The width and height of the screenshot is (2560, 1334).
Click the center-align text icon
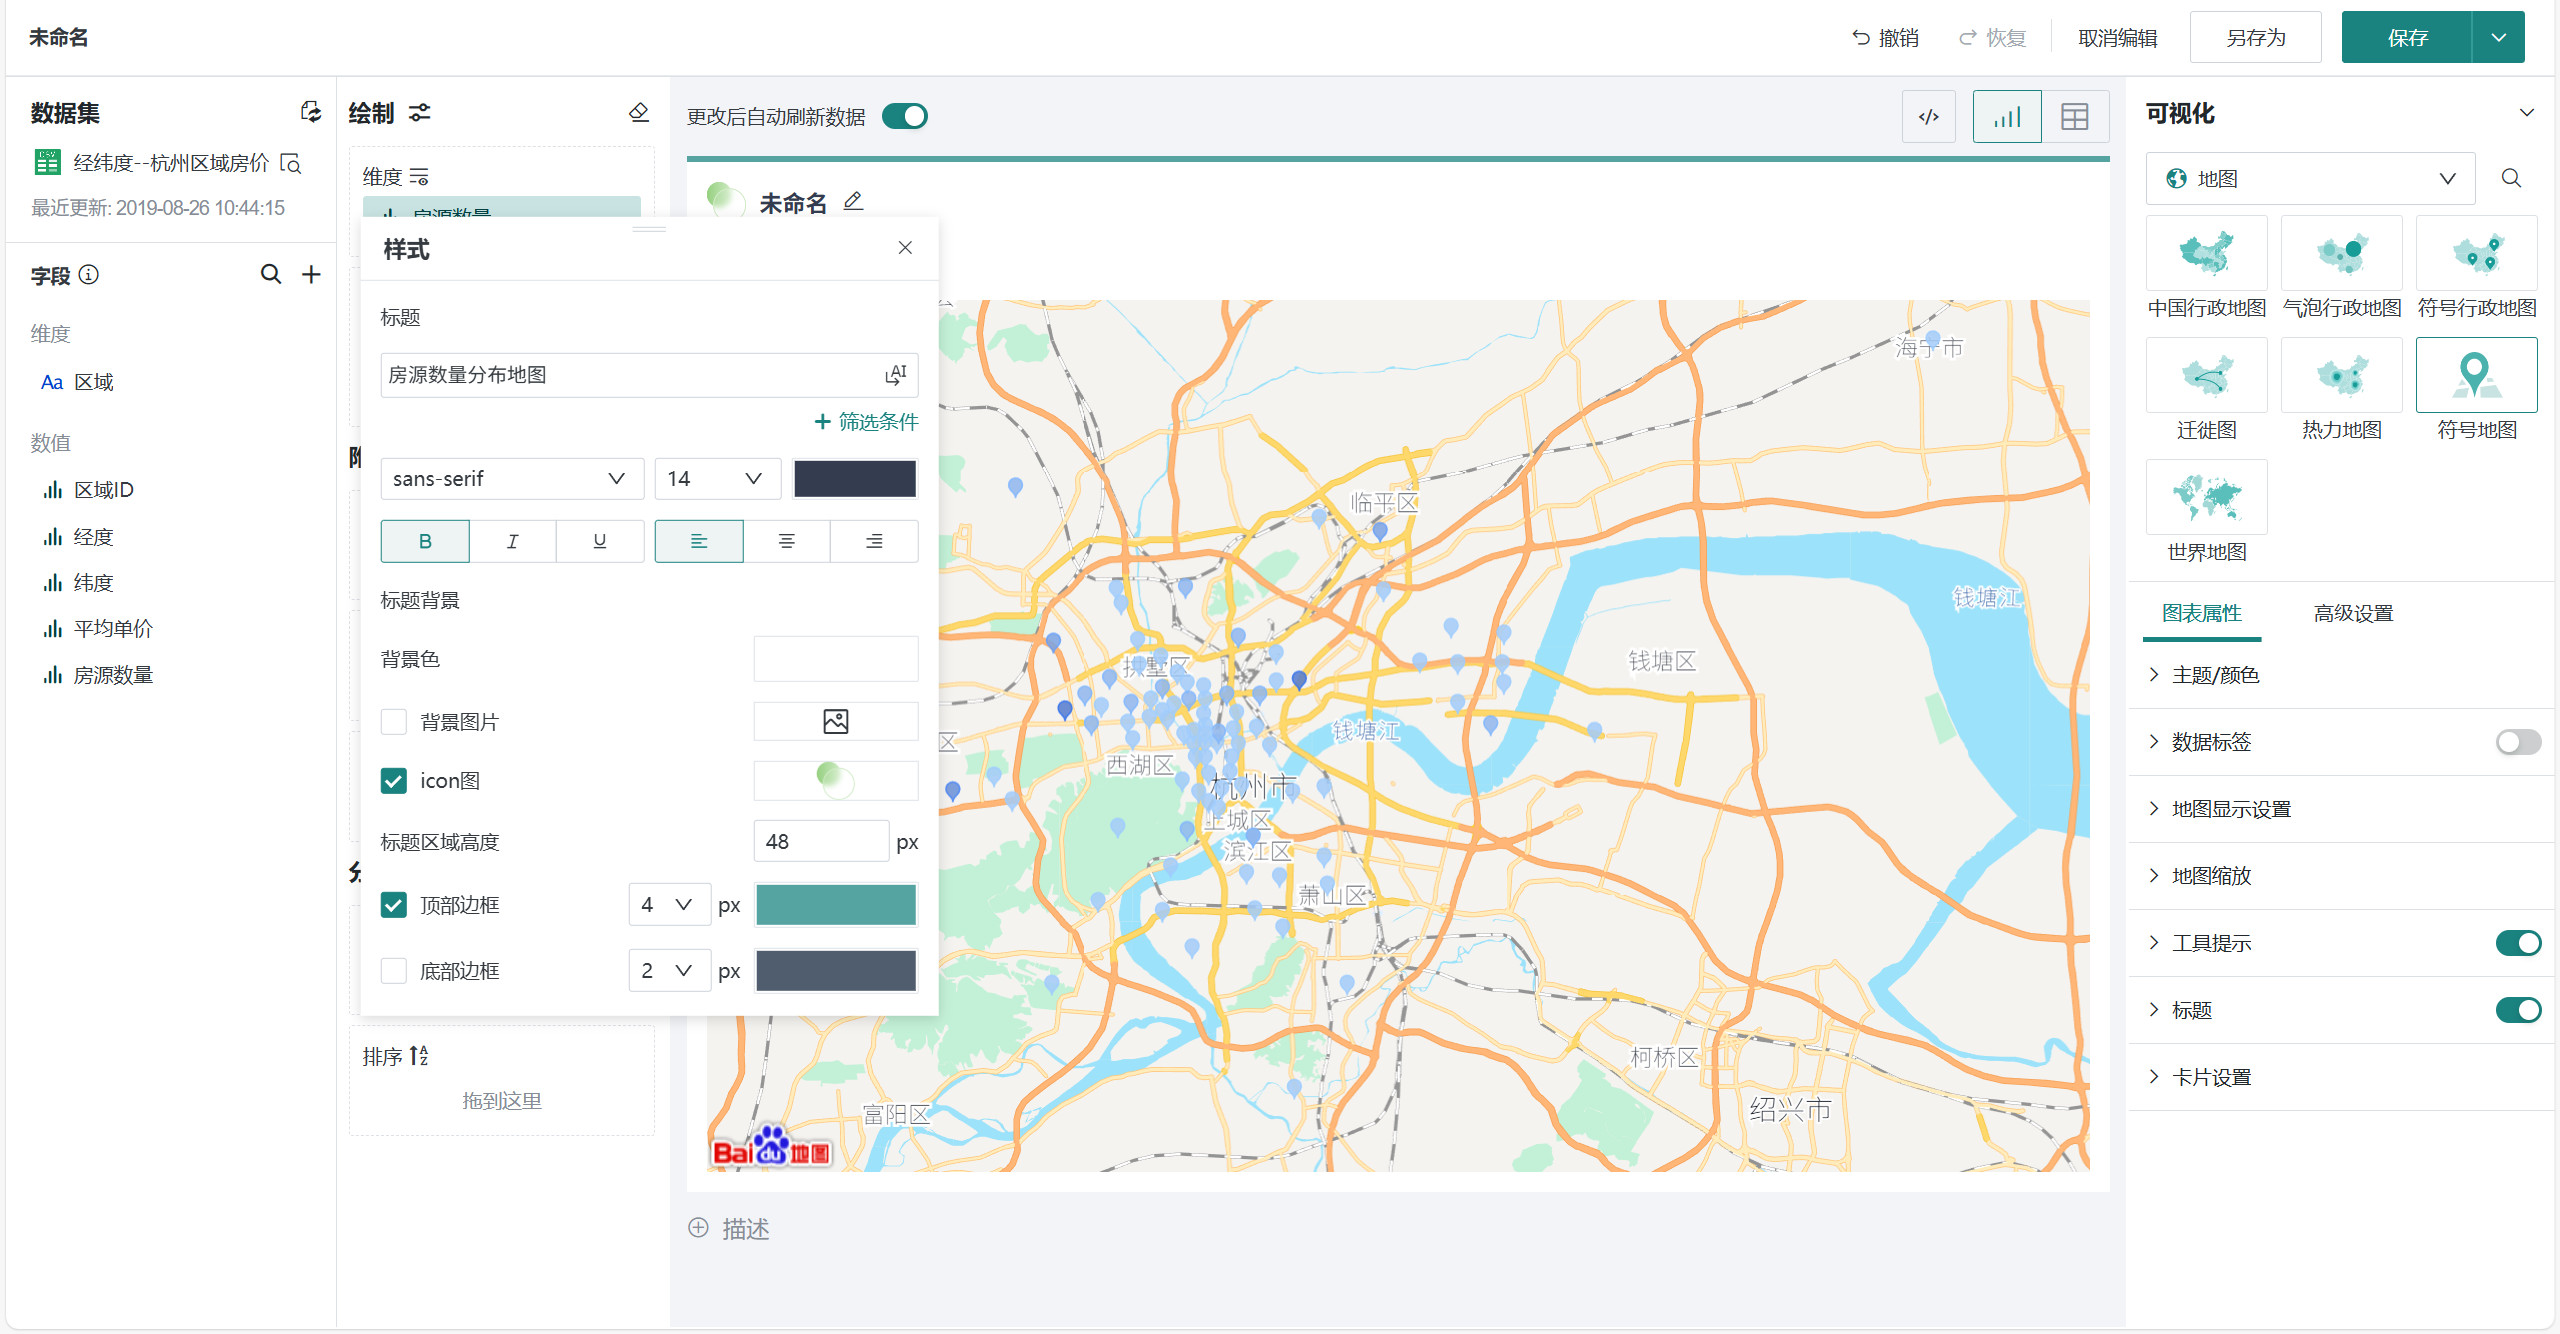click(x=786, y=541)
